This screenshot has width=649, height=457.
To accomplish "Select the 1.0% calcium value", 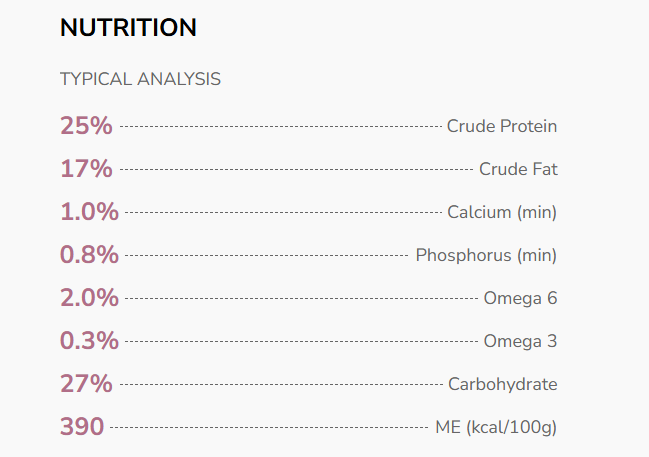I will pos(89,212).
